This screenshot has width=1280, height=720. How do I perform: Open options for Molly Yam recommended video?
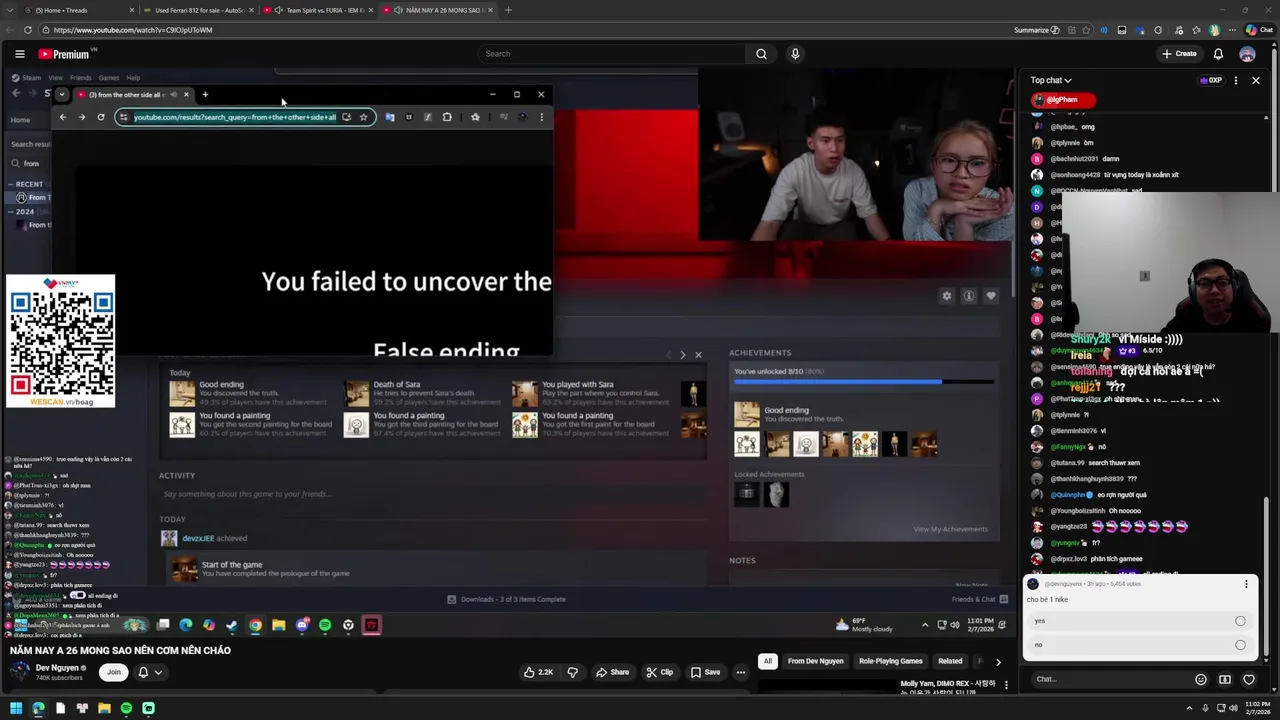pos(1006,685)
